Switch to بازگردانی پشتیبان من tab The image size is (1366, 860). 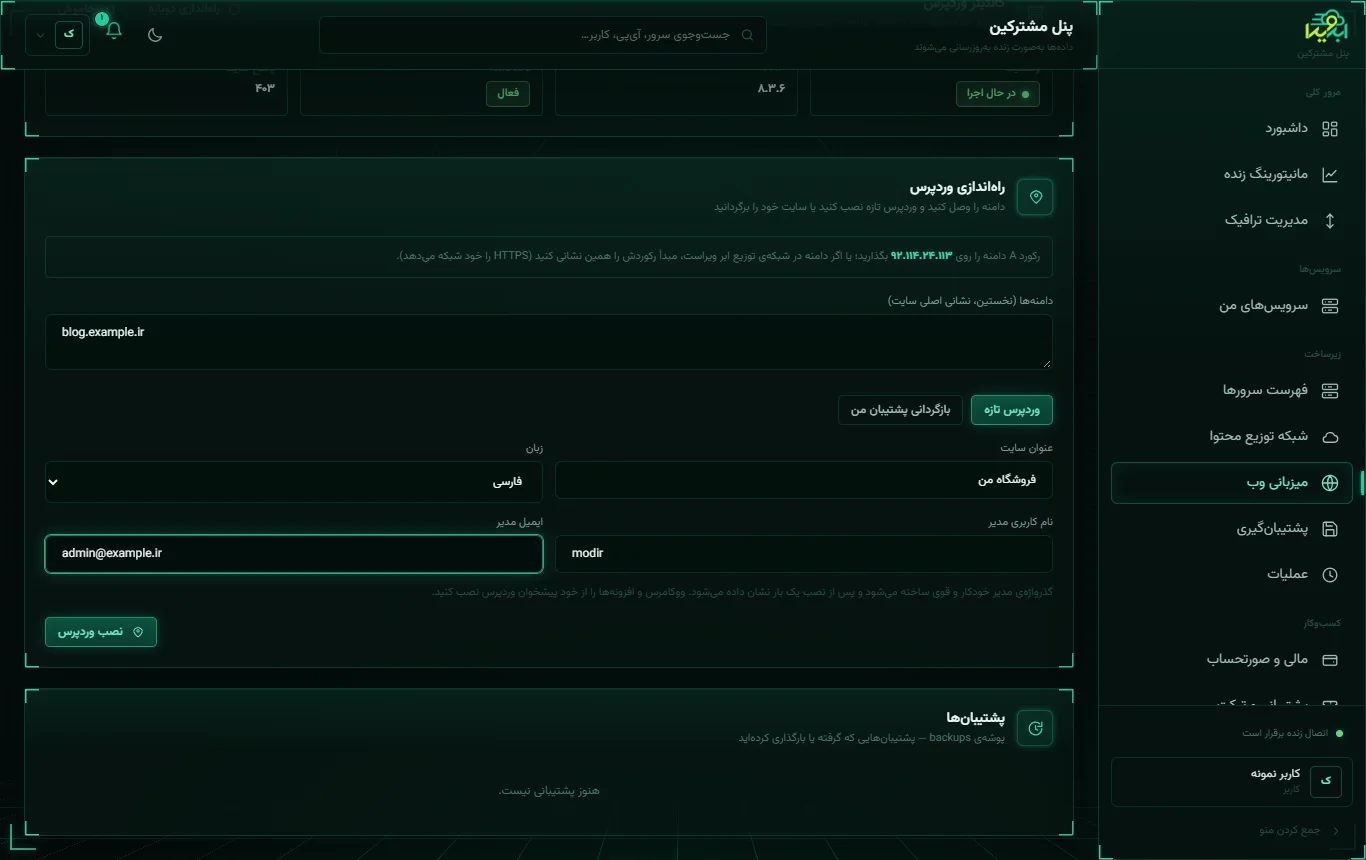[900, 410]
